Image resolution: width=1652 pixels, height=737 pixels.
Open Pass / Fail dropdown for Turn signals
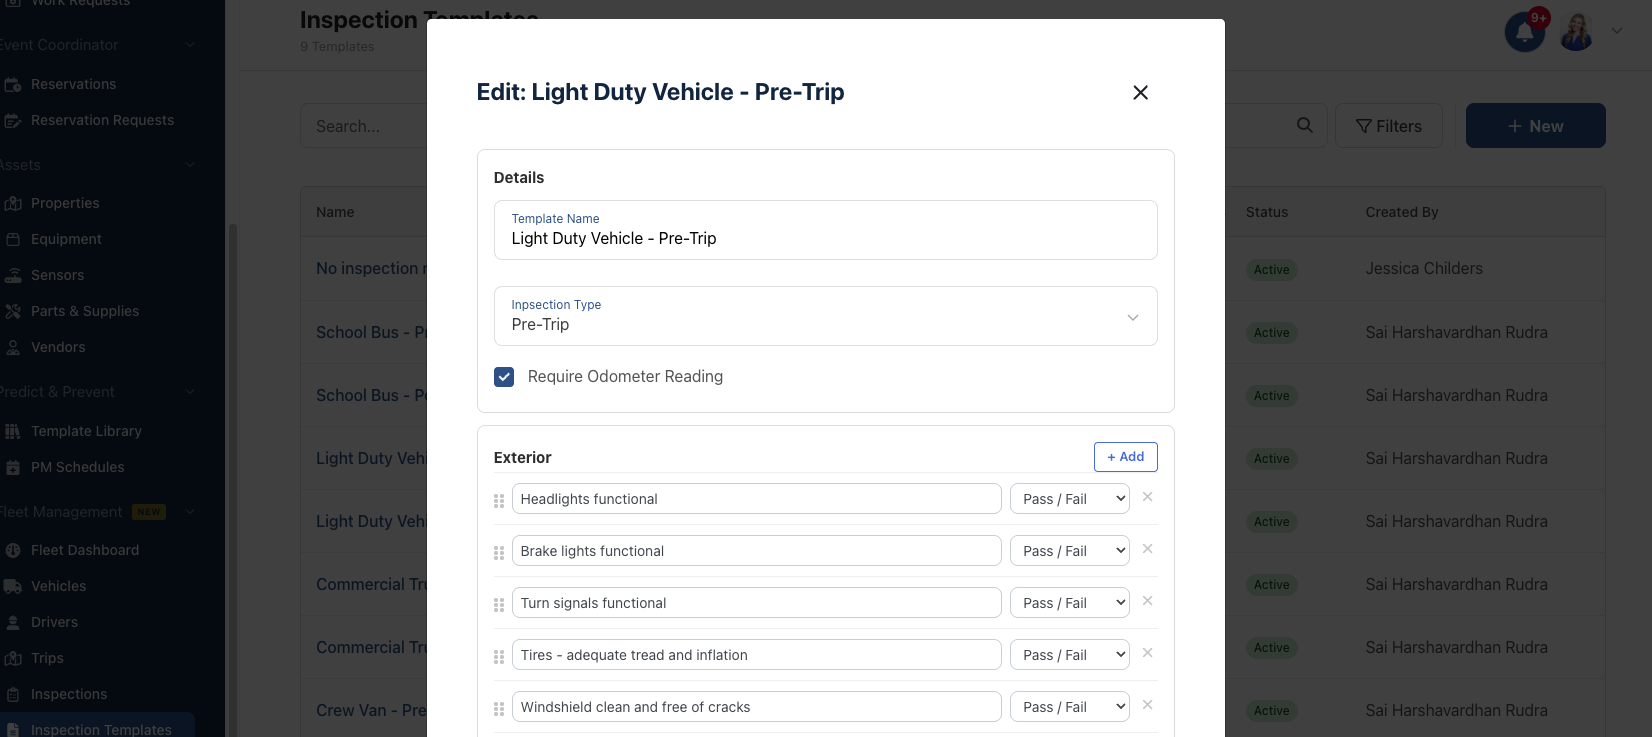click(x=1070, y=603)
